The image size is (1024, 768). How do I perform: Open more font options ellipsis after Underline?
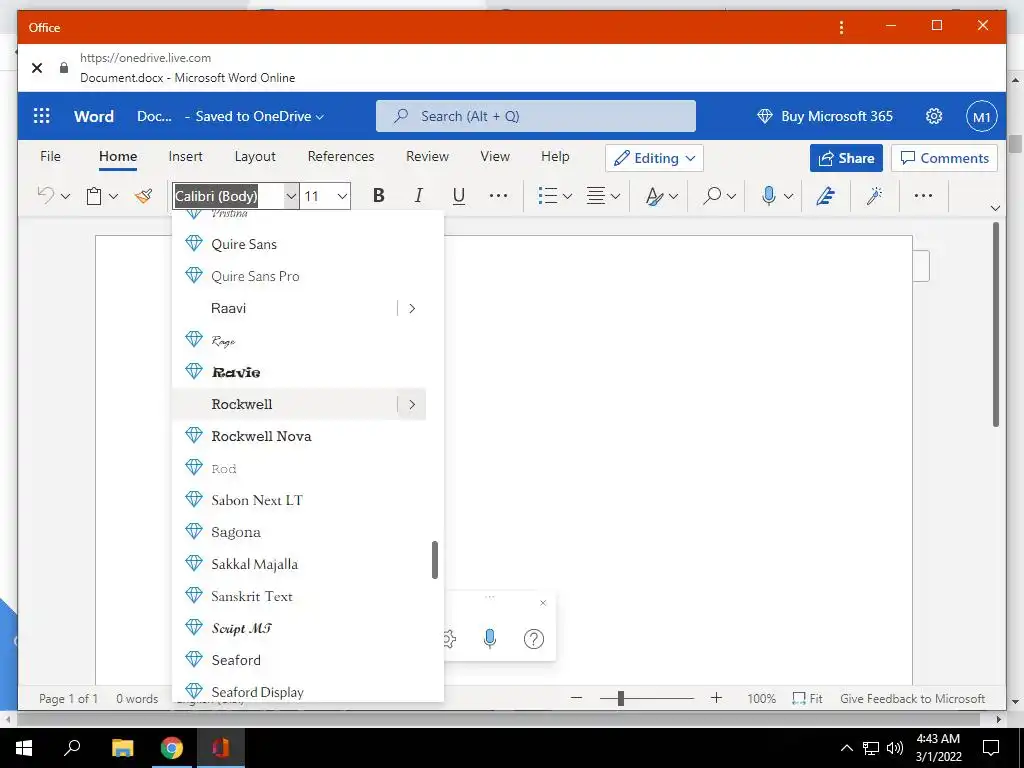click(498, 195)
